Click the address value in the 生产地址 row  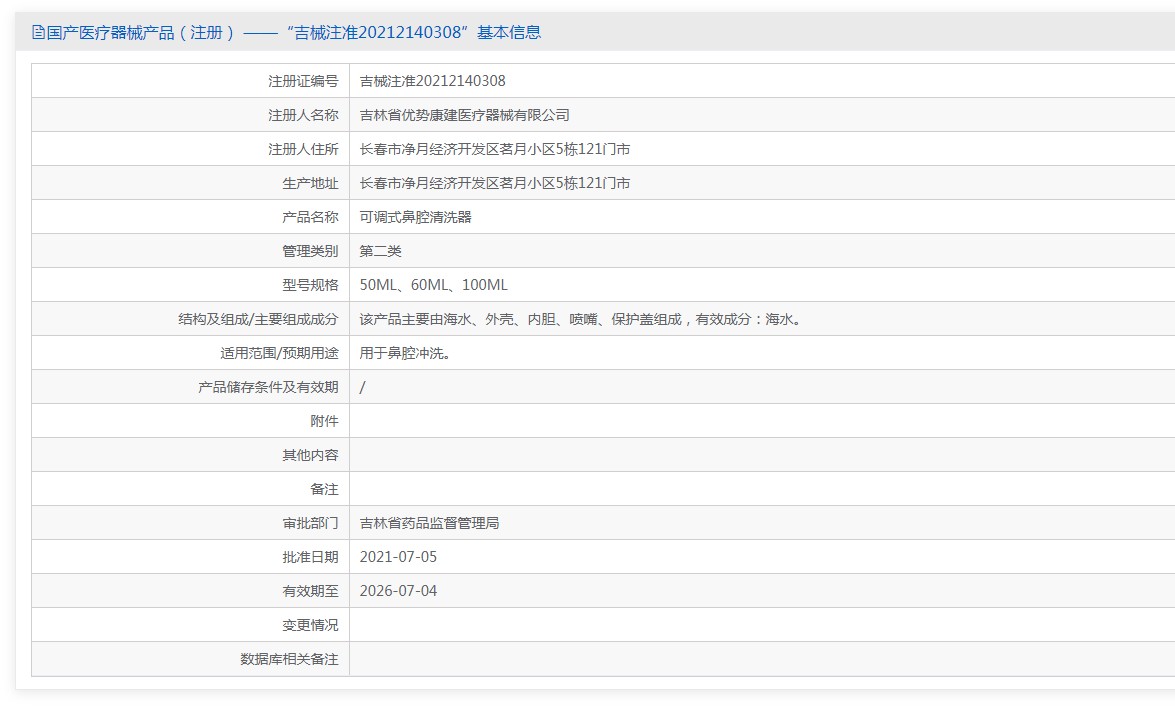(495, 183)
